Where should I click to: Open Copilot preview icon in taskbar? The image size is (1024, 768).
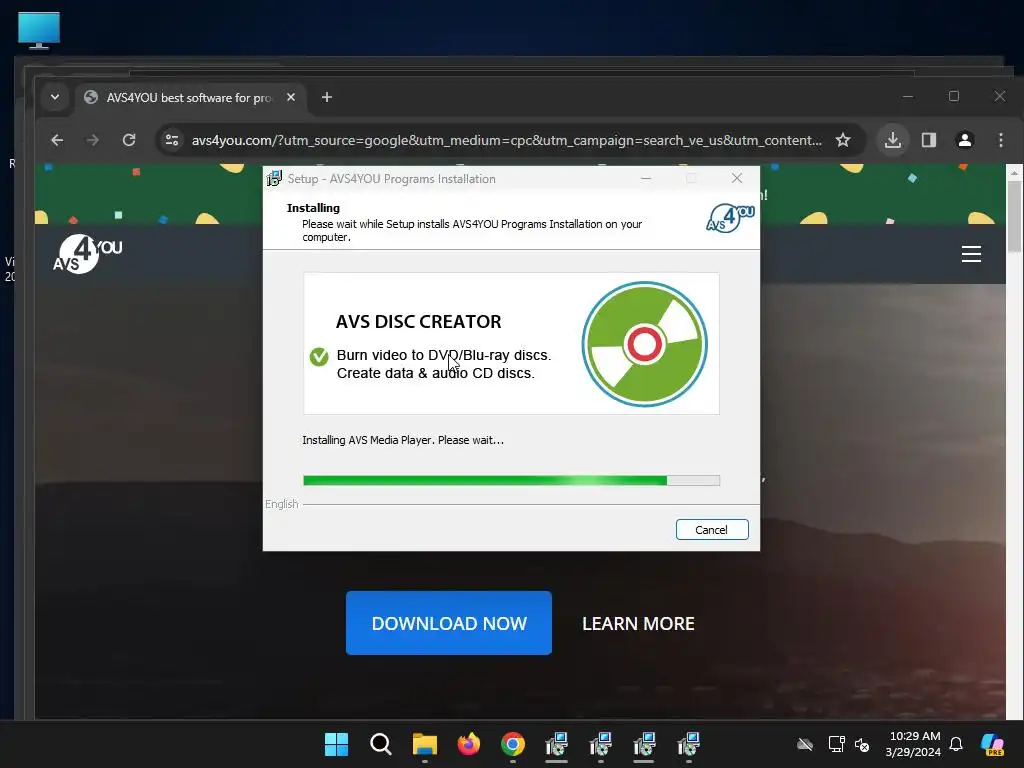click(992, 744)
